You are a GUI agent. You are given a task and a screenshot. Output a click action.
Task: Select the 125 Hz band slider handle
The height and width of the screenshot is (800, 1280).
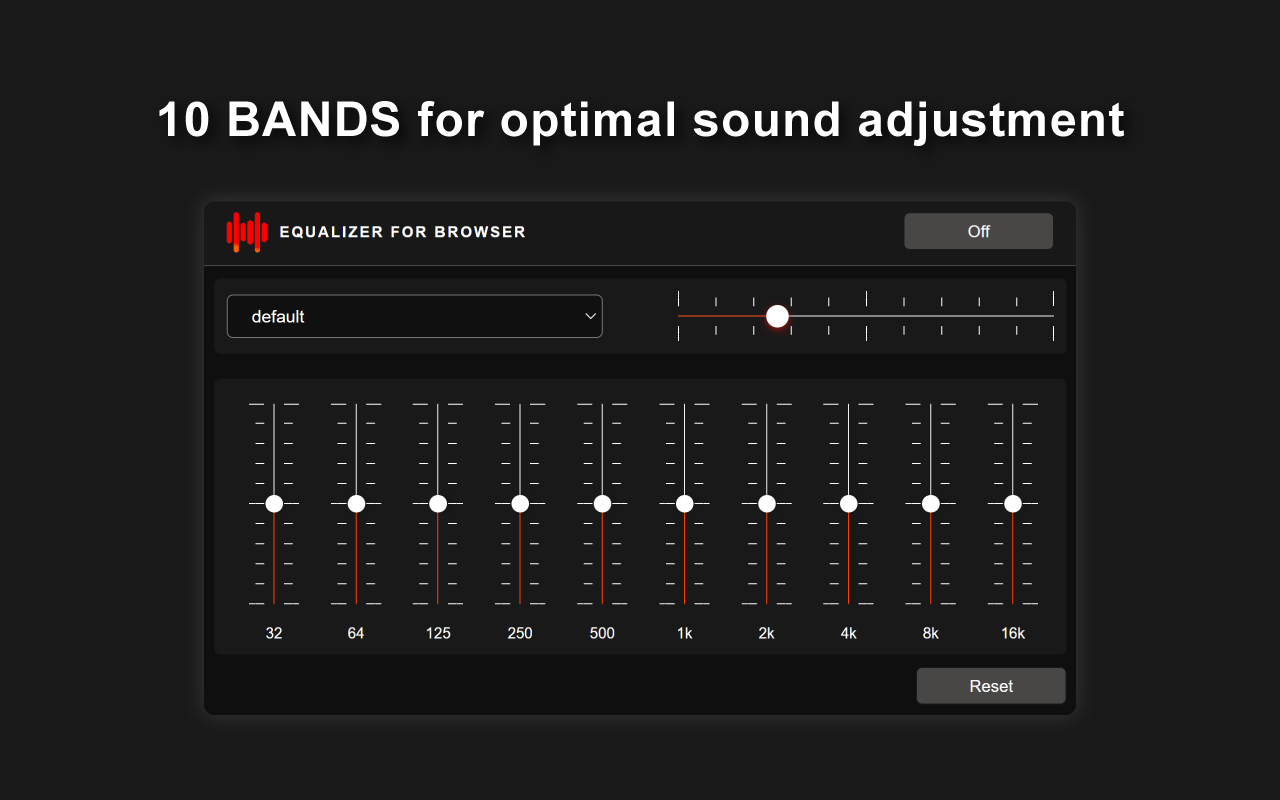tap(438, 504)
